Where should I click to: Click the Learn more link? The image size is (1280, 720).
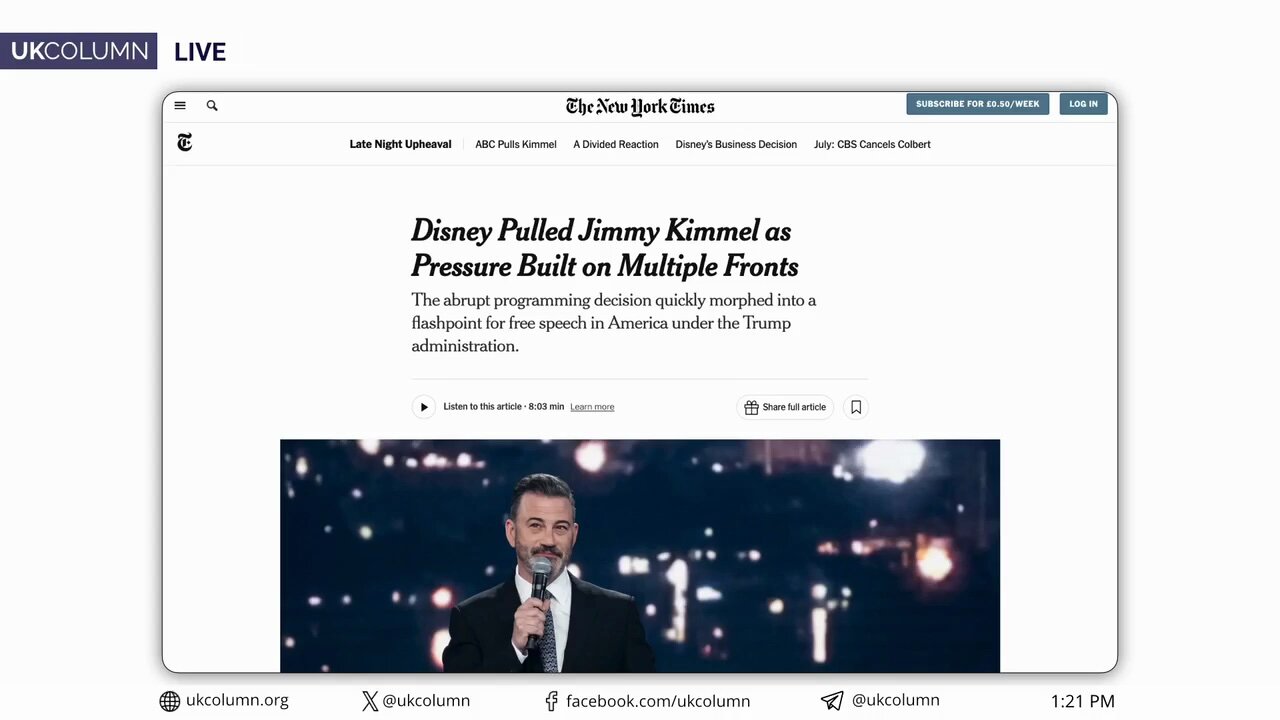click(592, 407)
